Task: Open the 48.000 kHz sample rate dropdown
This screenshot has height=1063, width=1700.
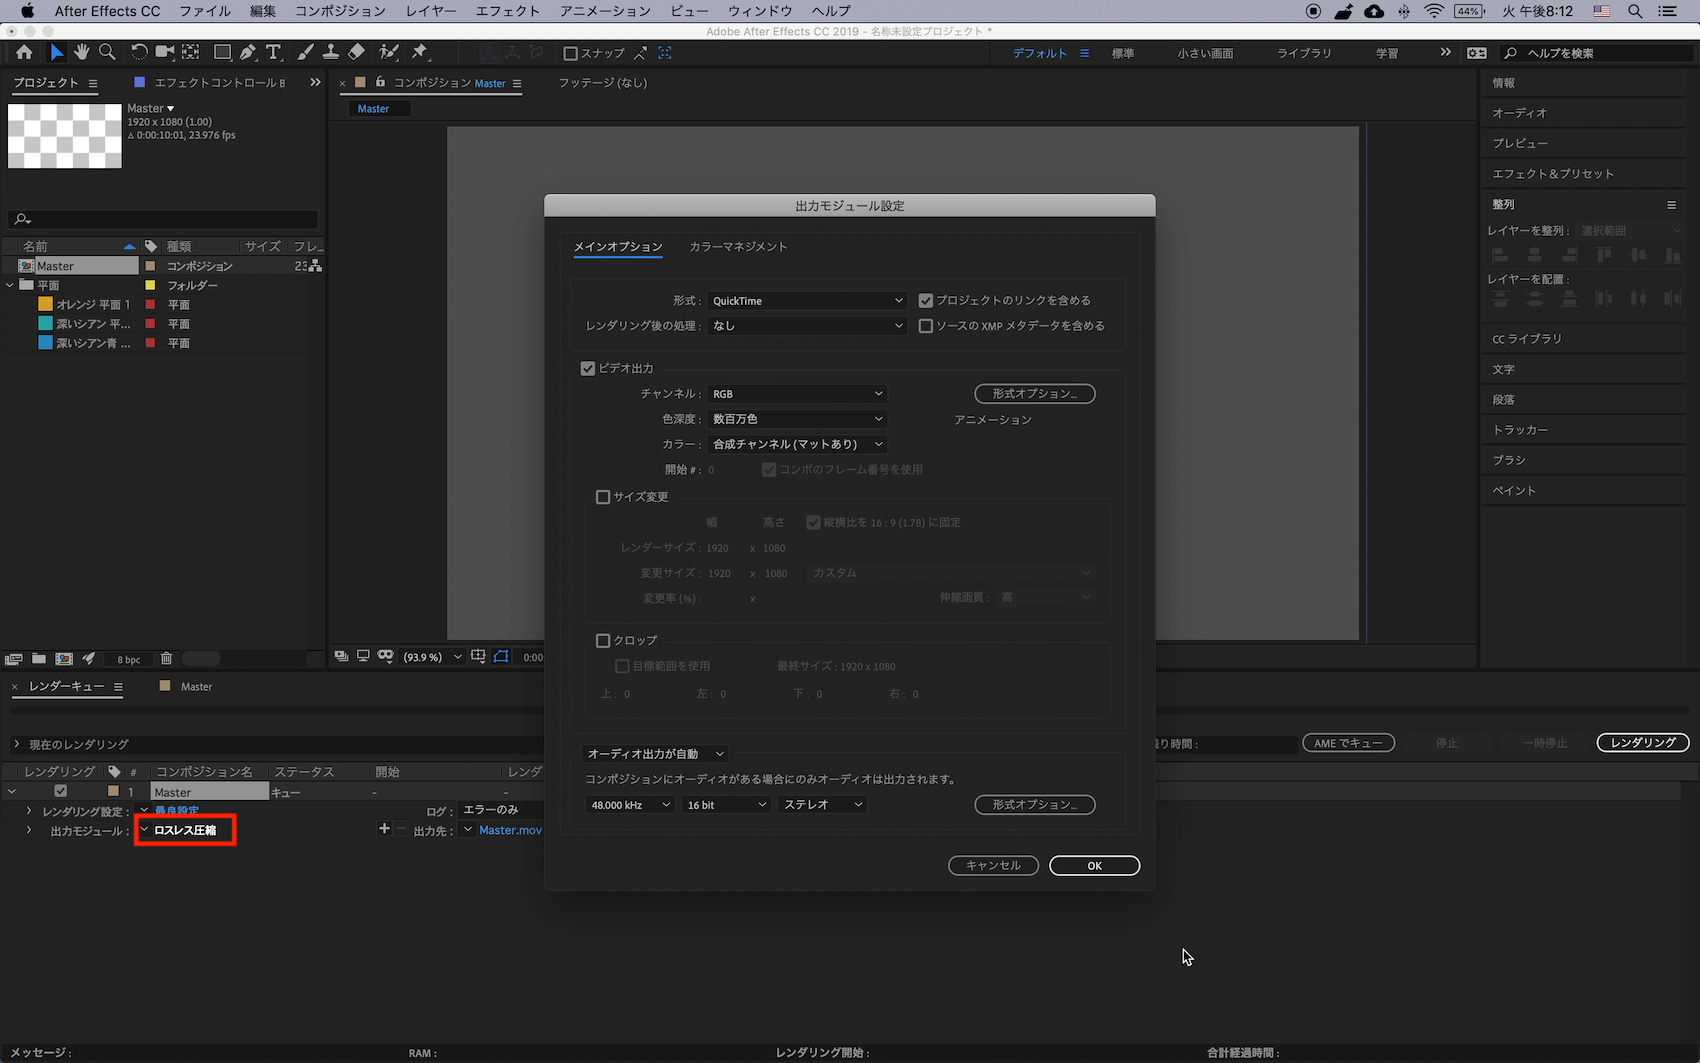Action: point(629,805)
